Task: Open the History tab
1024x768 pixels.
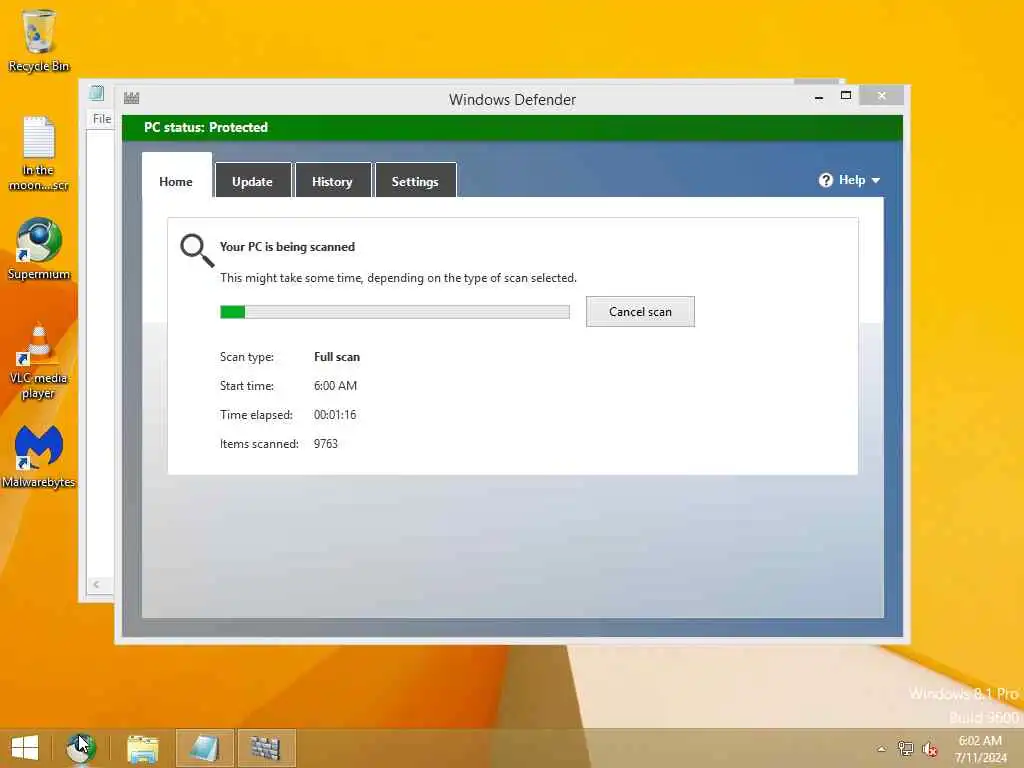Action: (x=332, y=181)
